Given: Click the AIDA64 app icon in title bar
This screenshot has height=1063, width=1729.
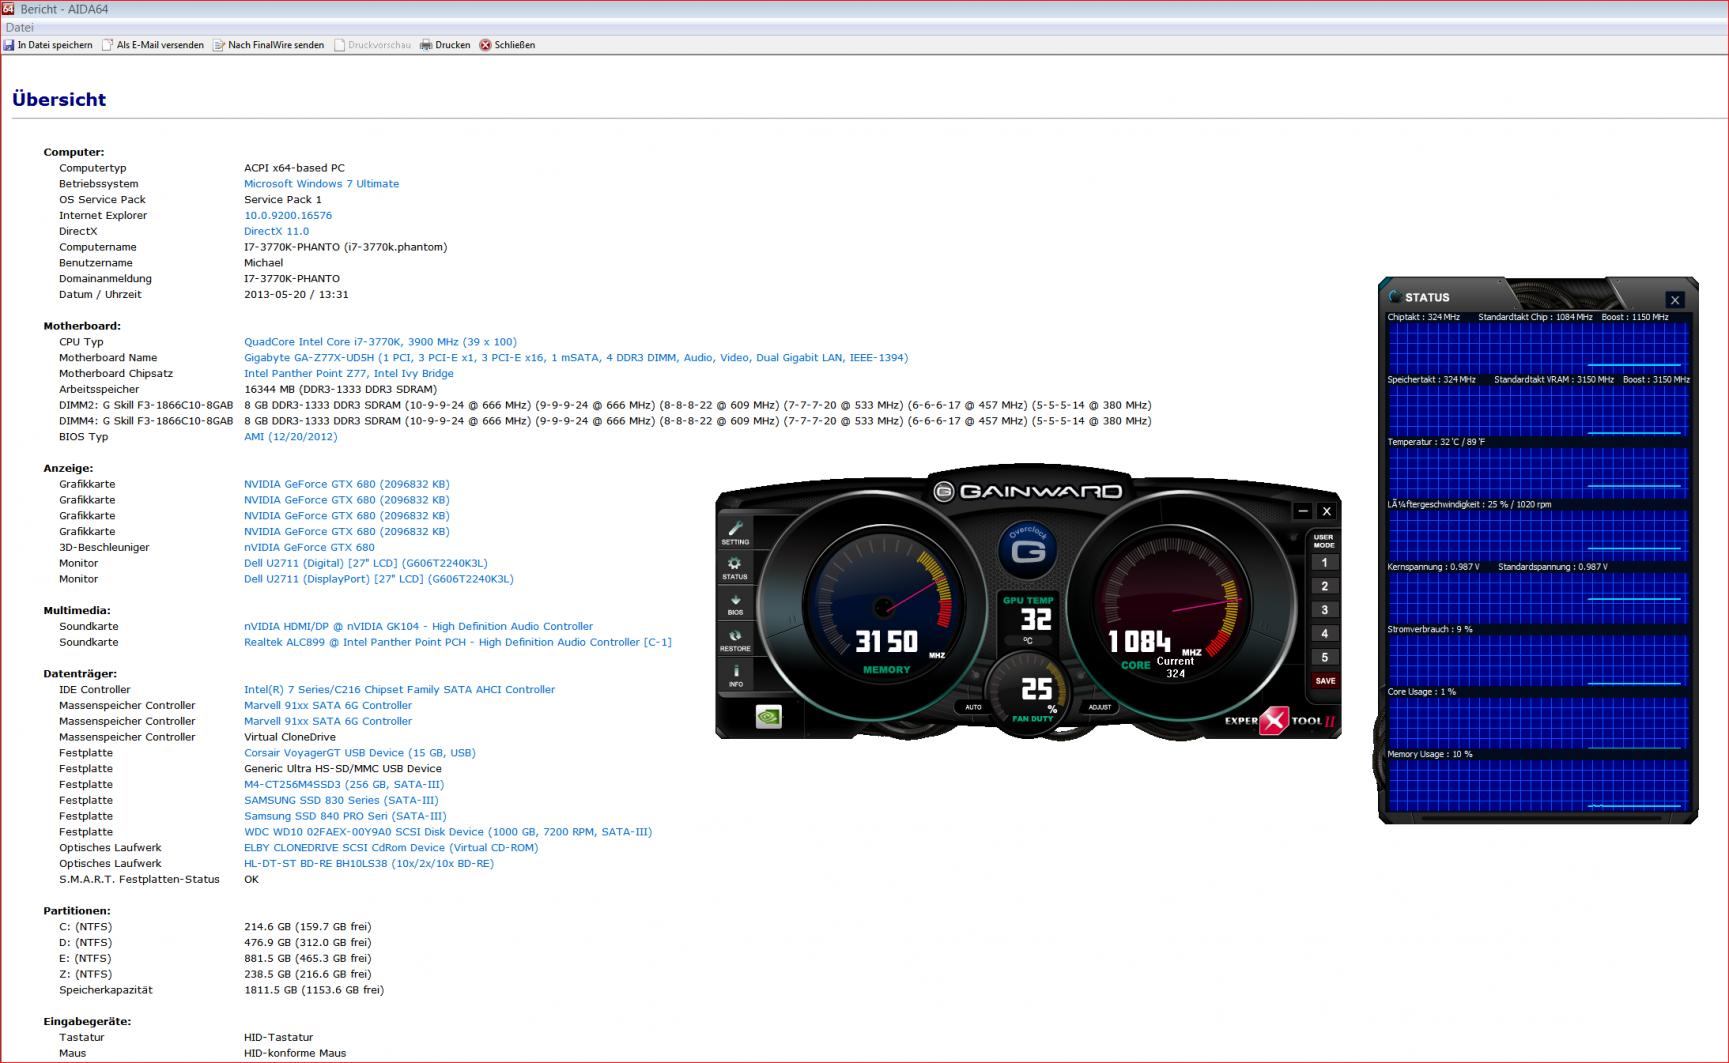Looking at the screenshot, I should click(x=8, y=9).
